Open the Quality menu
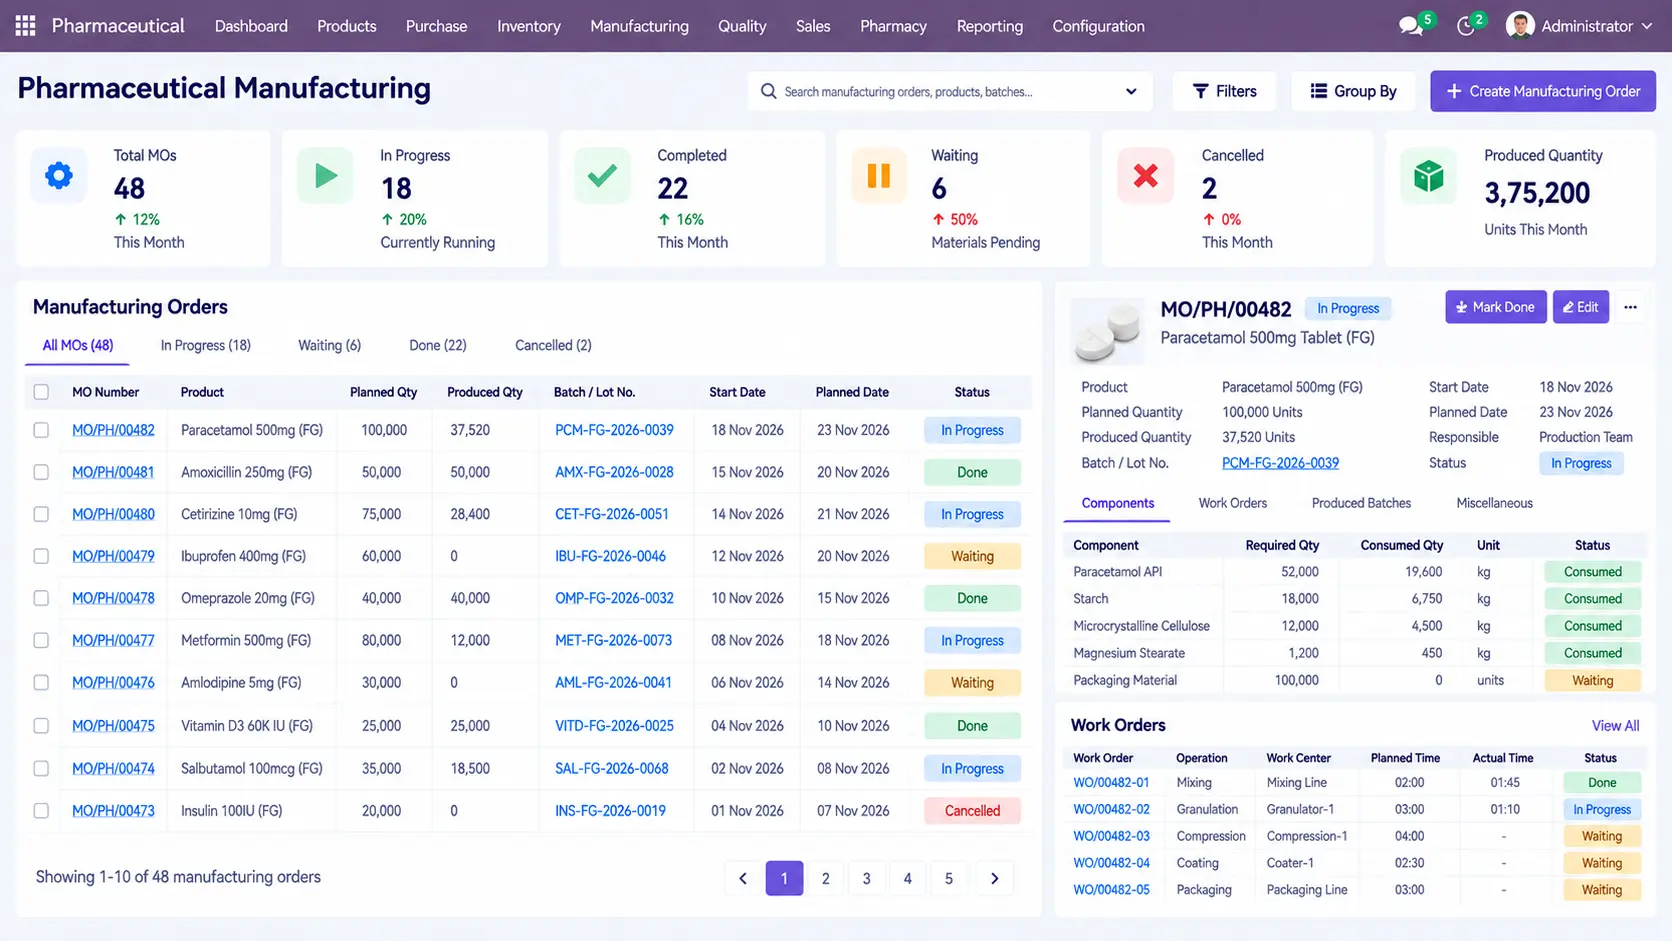The height and width of the screenshot is (941, 1672). pyautogui.click(x=742, y=26)
